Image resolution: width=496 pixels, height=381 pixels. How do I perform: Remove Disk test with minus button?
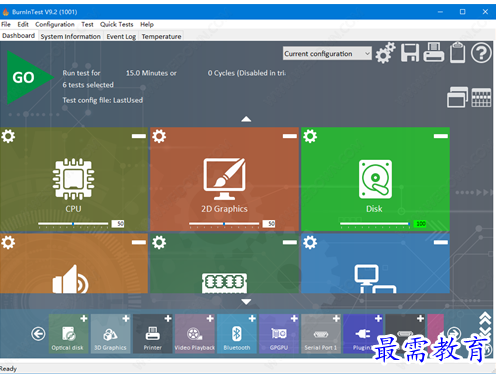tap(441, 136)
